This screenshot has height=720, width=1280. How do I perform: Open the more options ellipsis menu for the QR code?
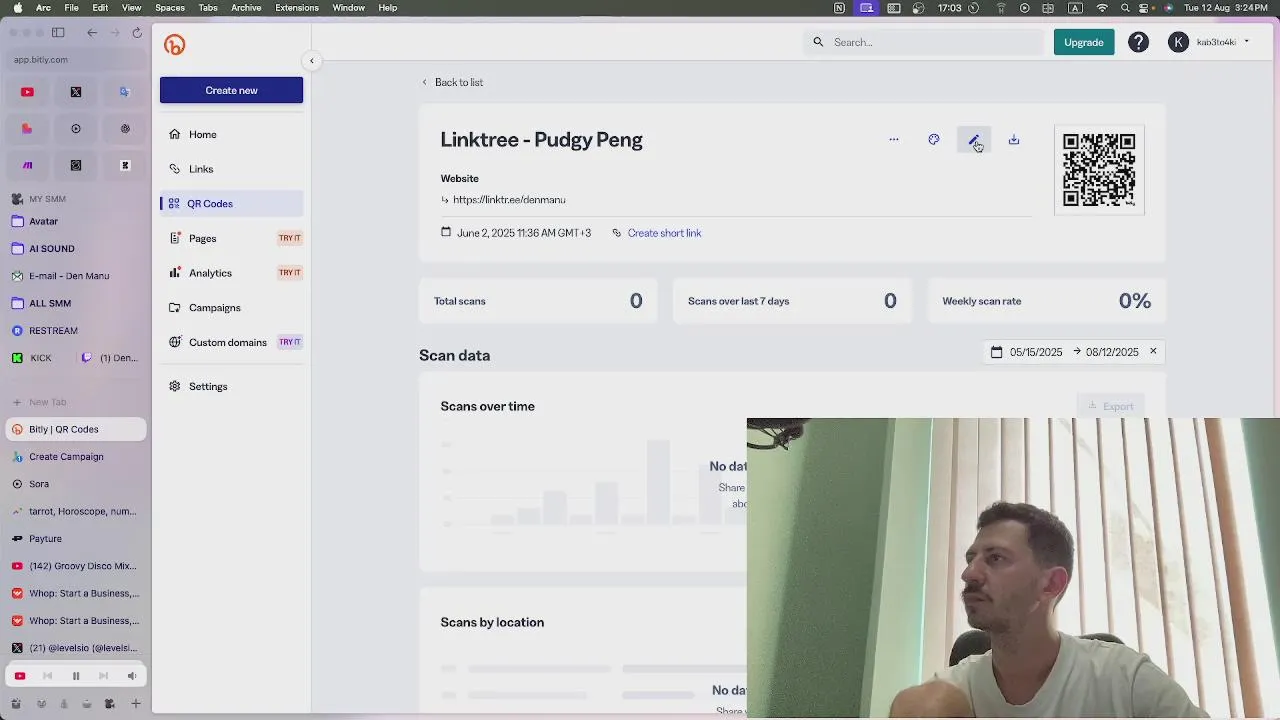point(894,140)
